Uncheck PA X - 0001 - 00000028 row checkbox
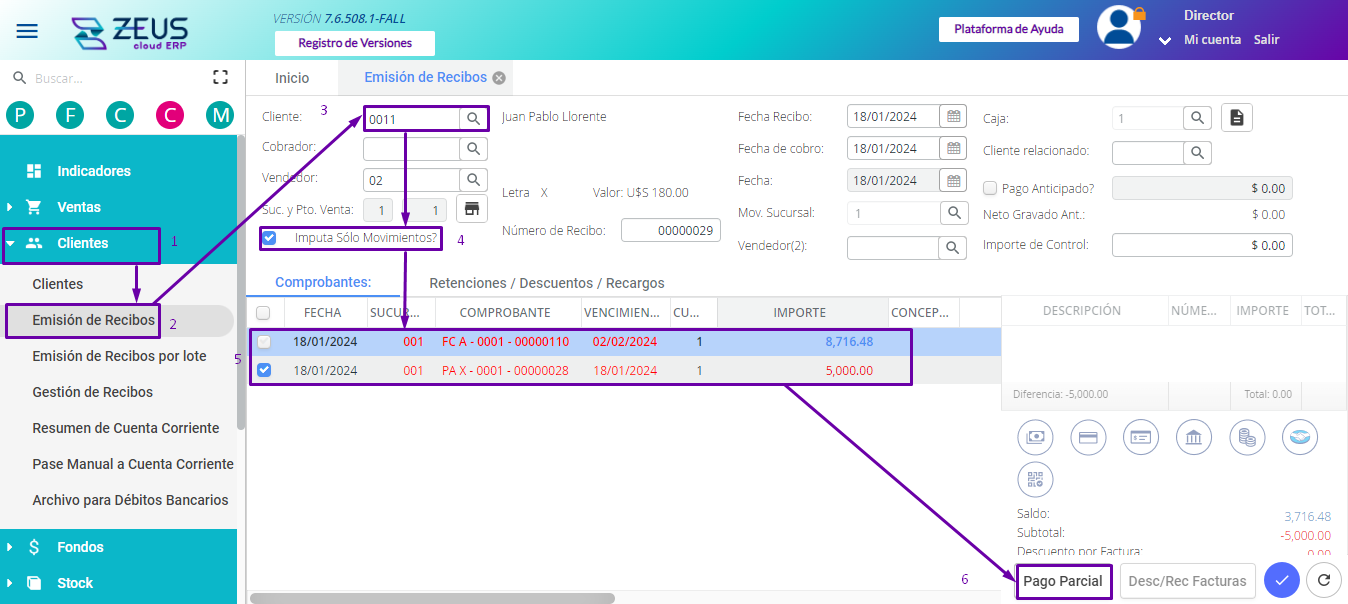 click(x=263, y=370)
